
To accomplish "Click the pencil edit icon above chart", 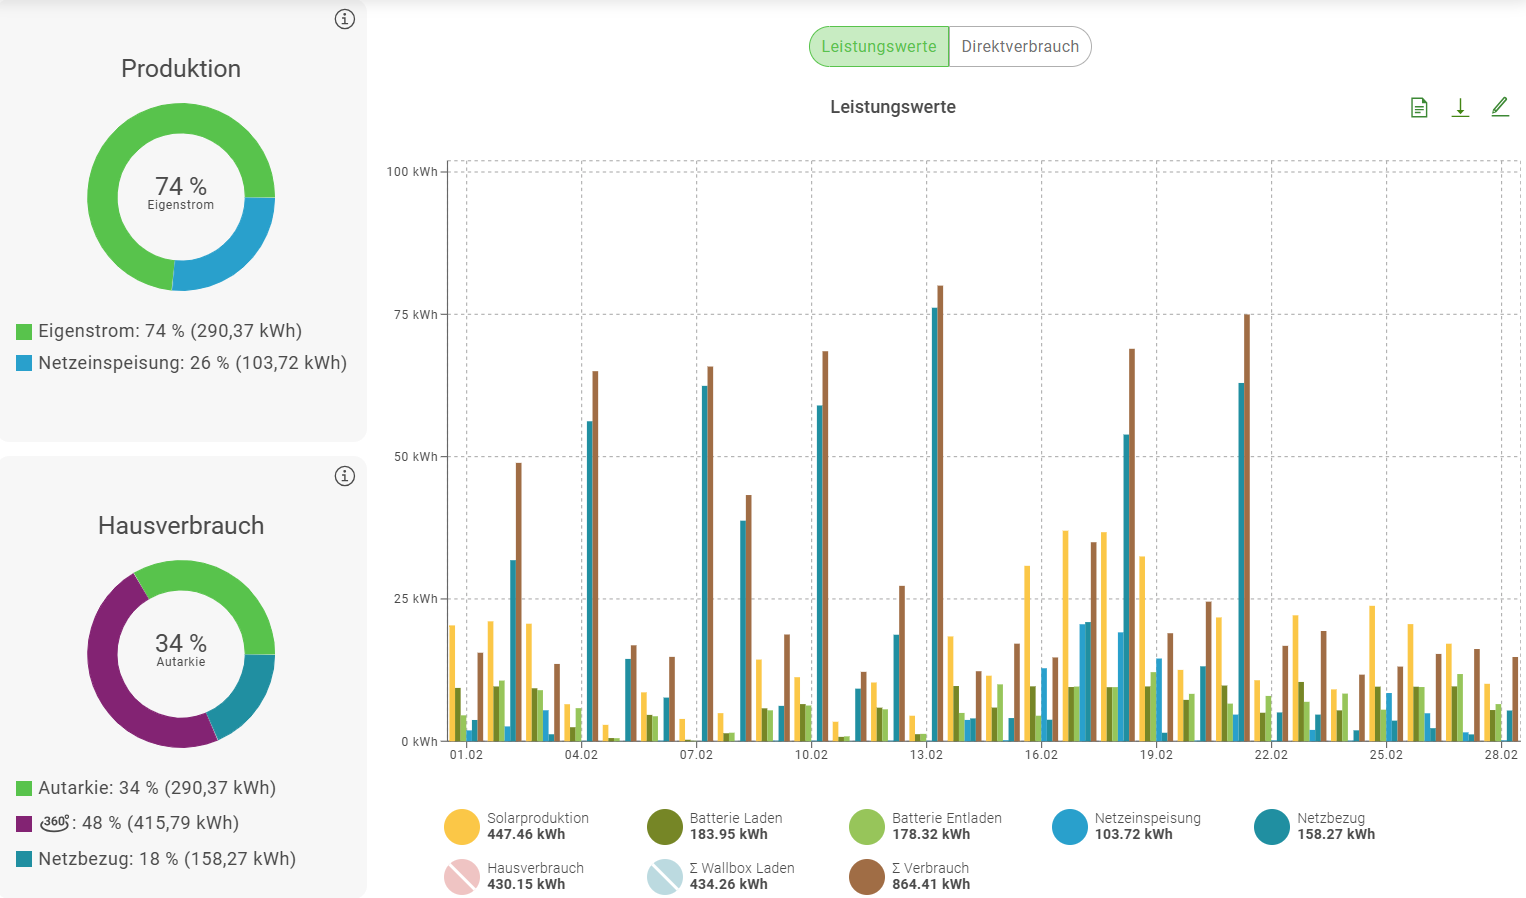I will click(1500, 107).
